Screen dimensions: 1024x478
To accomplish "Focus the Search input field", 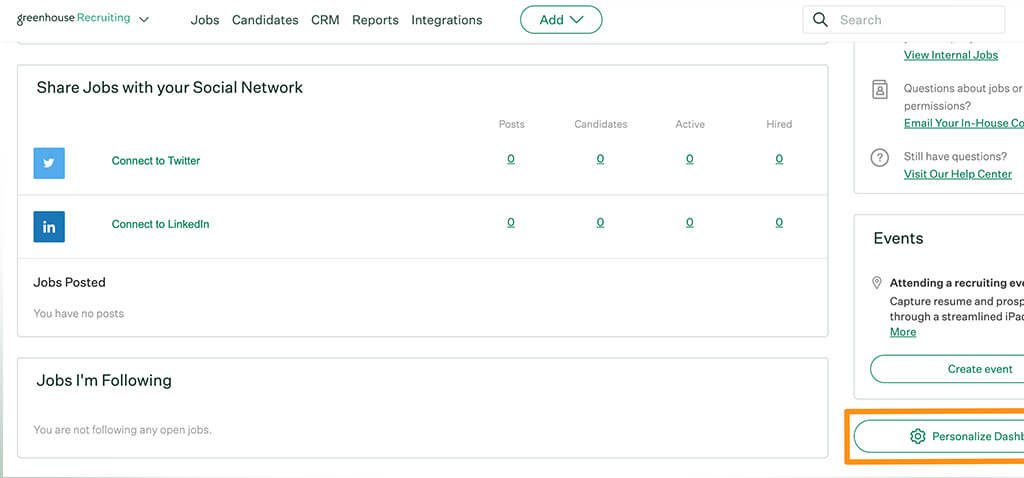I will (915, 20).
